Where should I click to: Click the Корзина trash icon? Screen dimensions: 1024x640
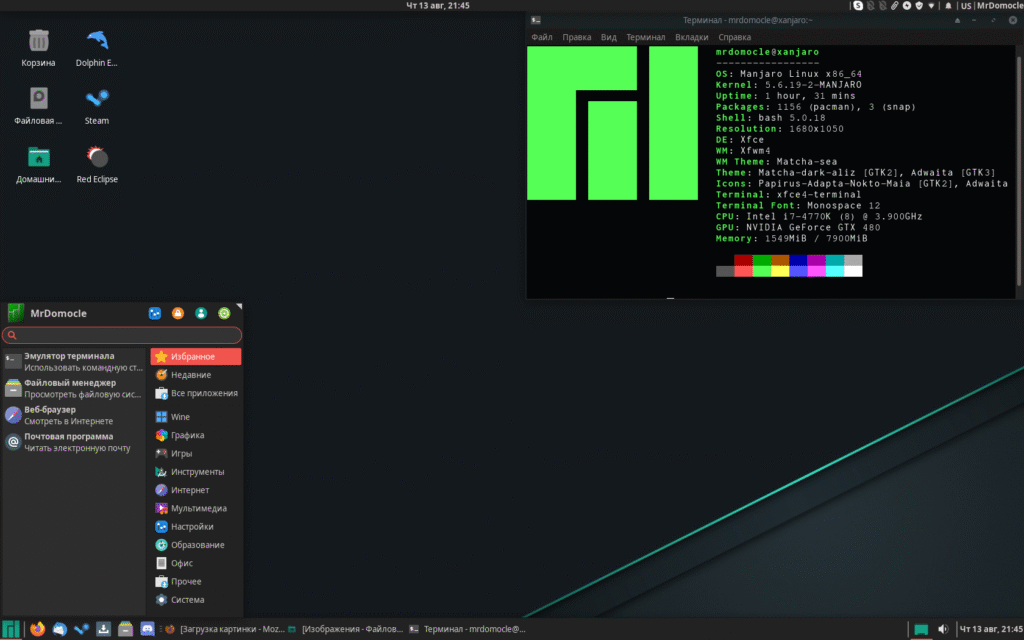coord(38,42)
